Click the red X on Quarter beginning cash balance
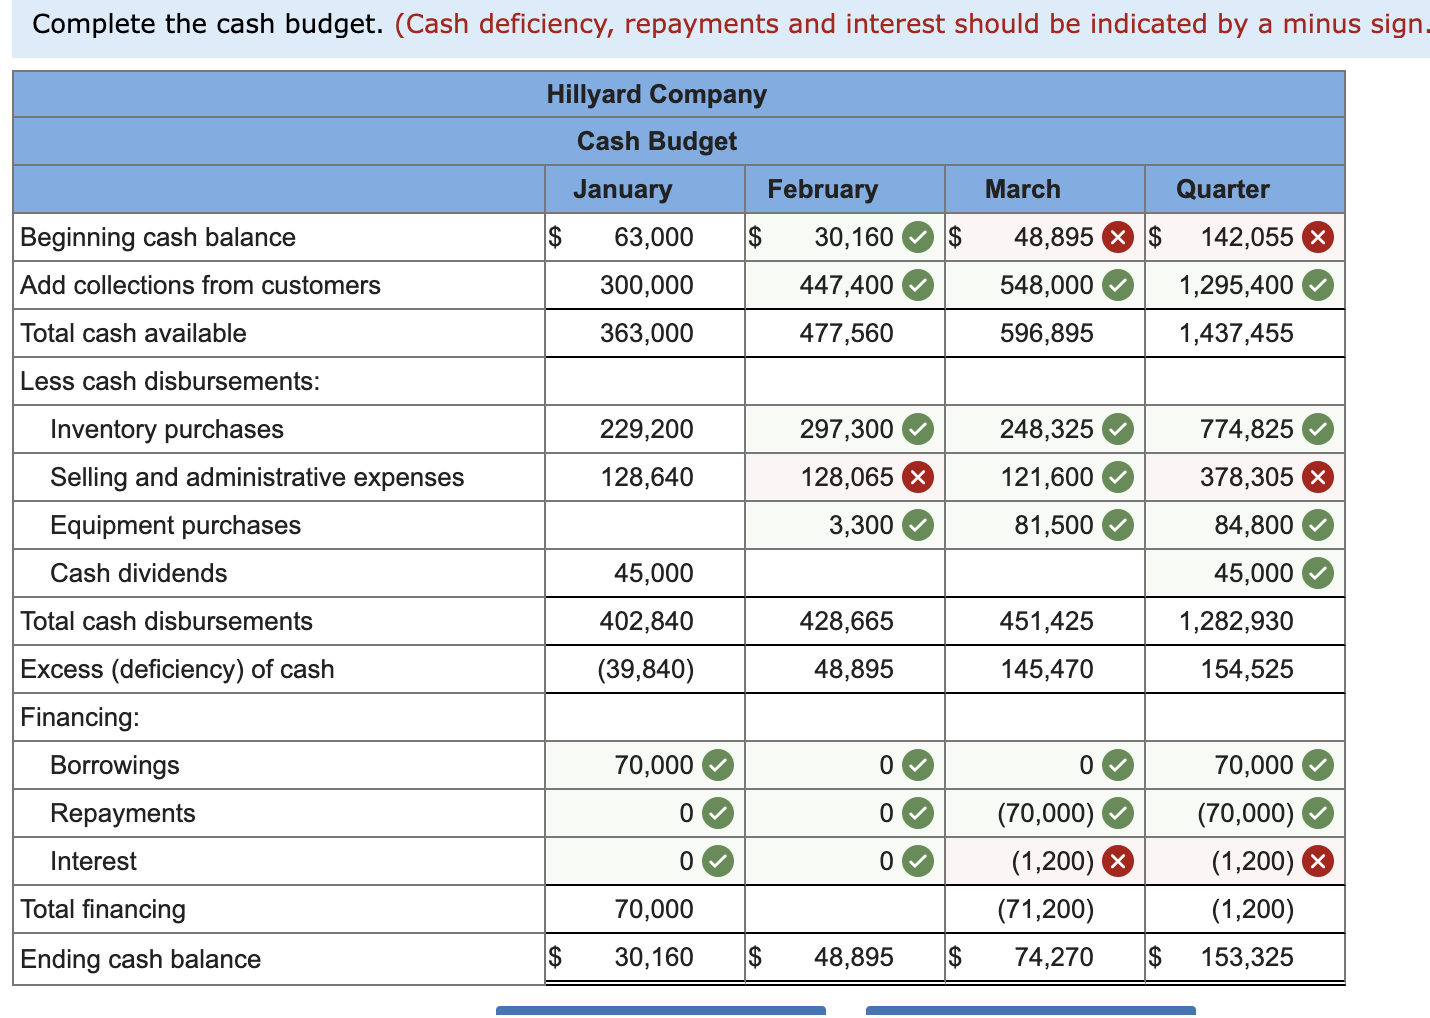 tap(1316, 237)
